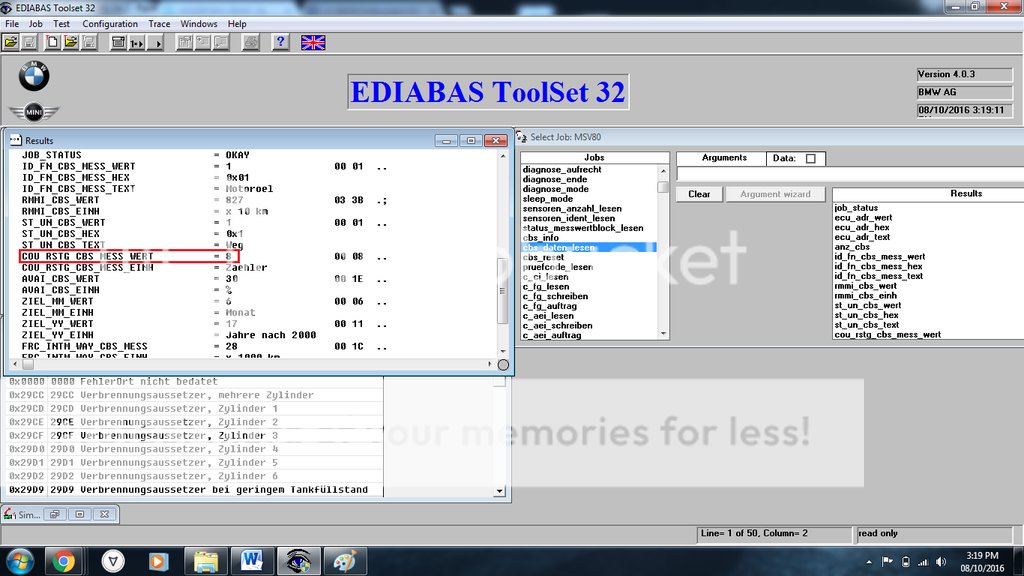
Task: Select pruefcode_lesen job
Action: (558, 267)
